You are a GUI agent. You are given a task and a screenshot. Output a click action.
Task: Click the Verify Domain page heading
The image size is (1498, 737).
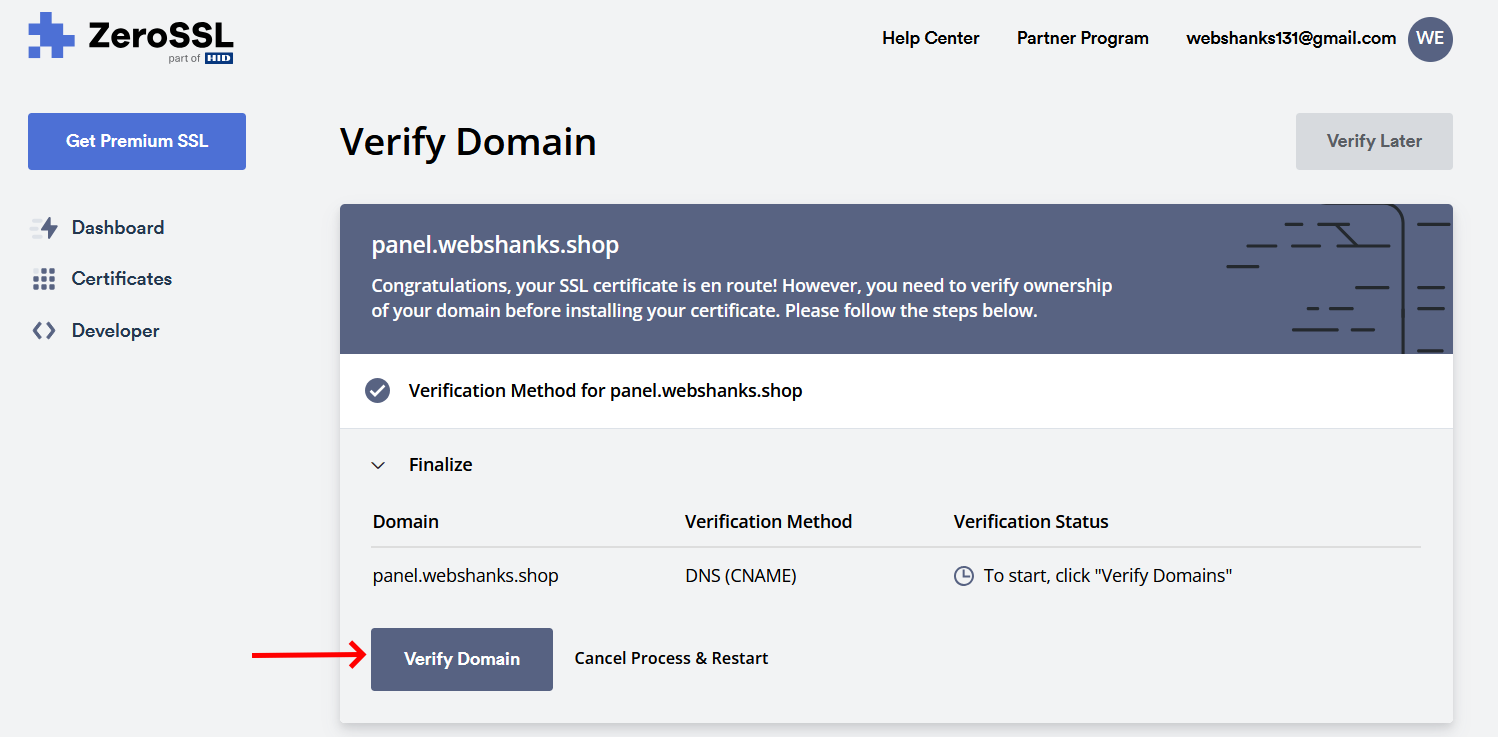pos(468,142)
